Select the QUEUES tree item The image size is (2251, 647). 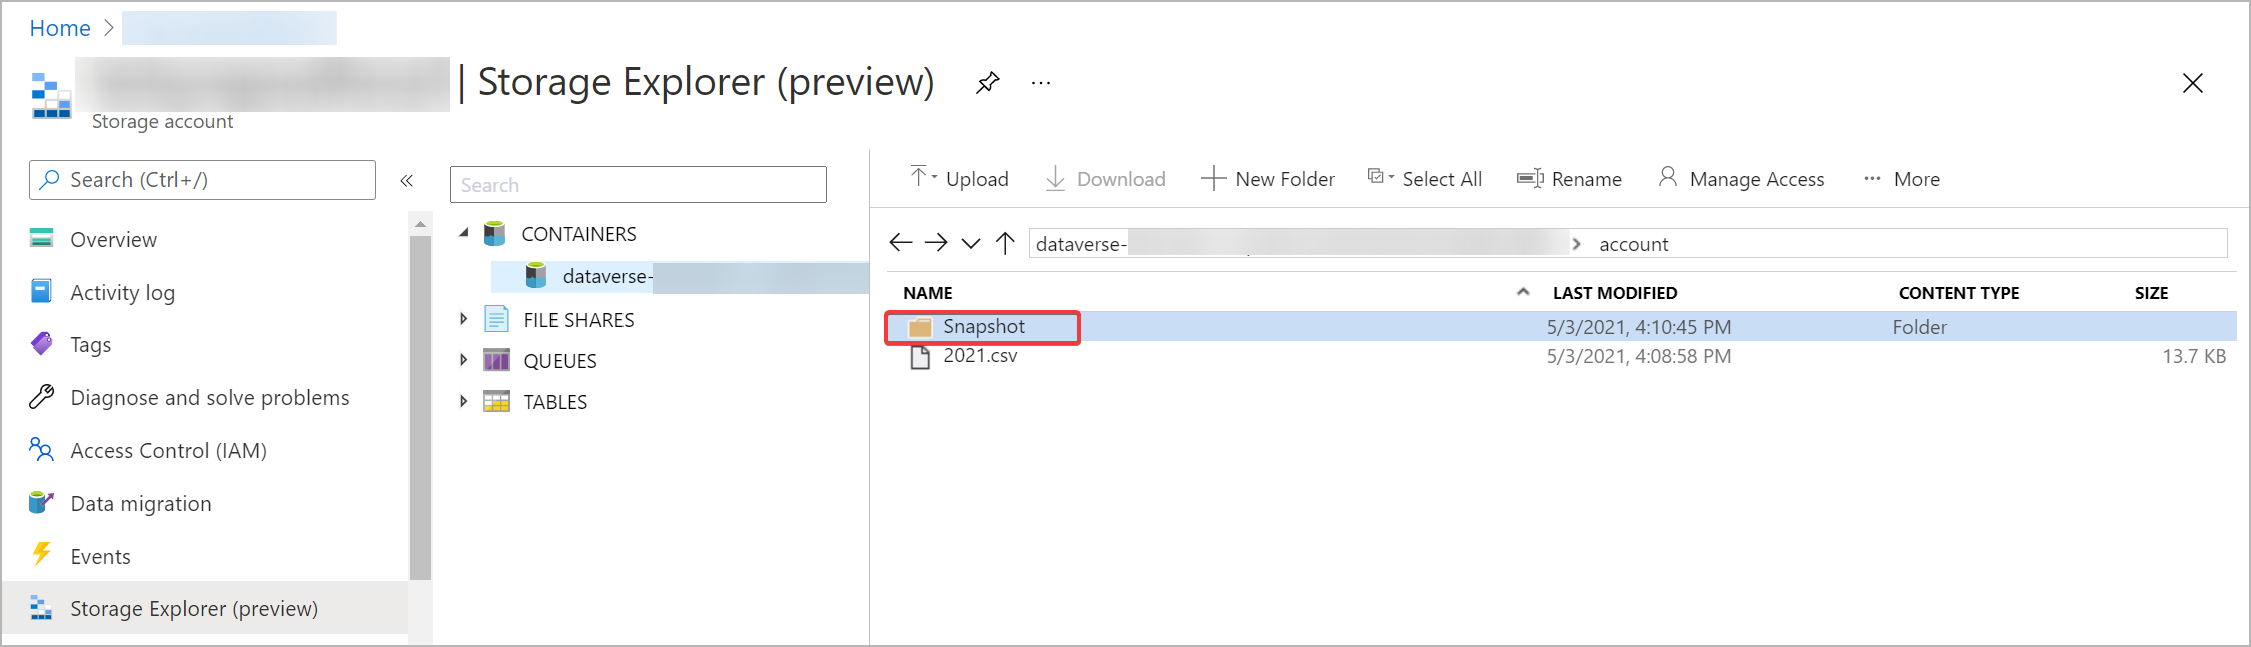pyautogui.click(x=559, y=361)
